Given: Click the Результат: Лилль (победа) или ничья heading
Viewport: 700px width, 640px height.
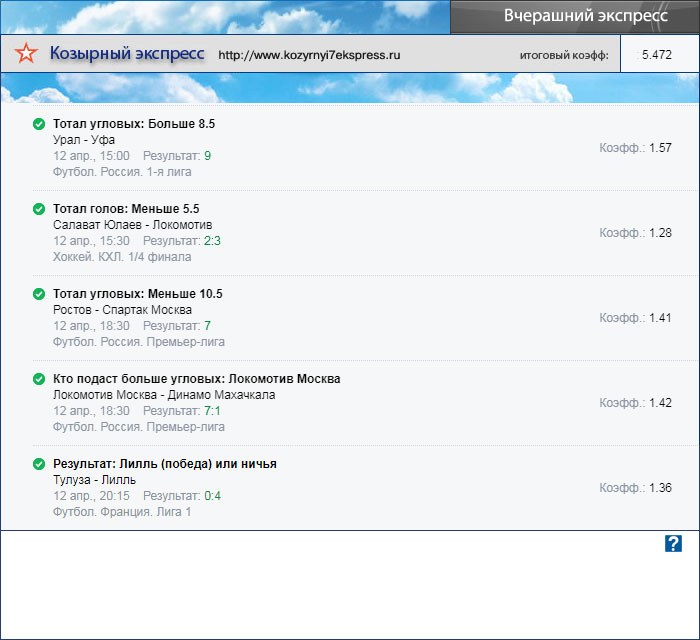Looking at the screenshot, I should [x=165, y=464].
